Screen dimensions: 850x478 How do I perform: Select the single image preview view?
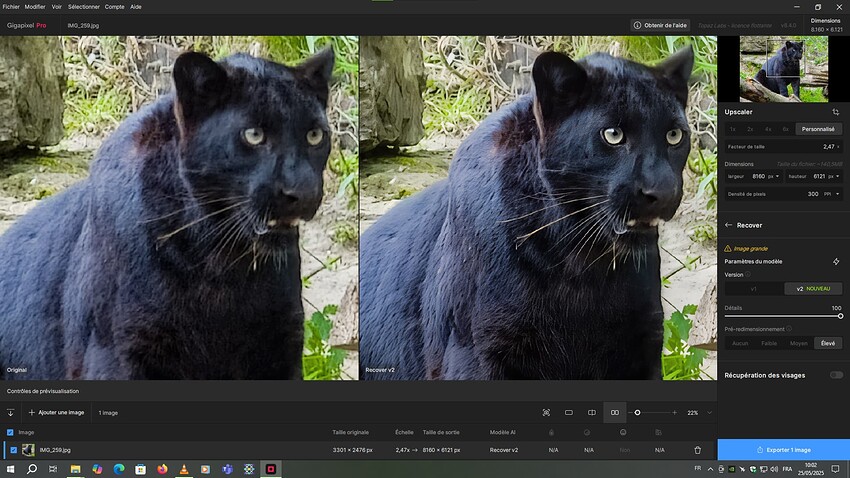569,412
